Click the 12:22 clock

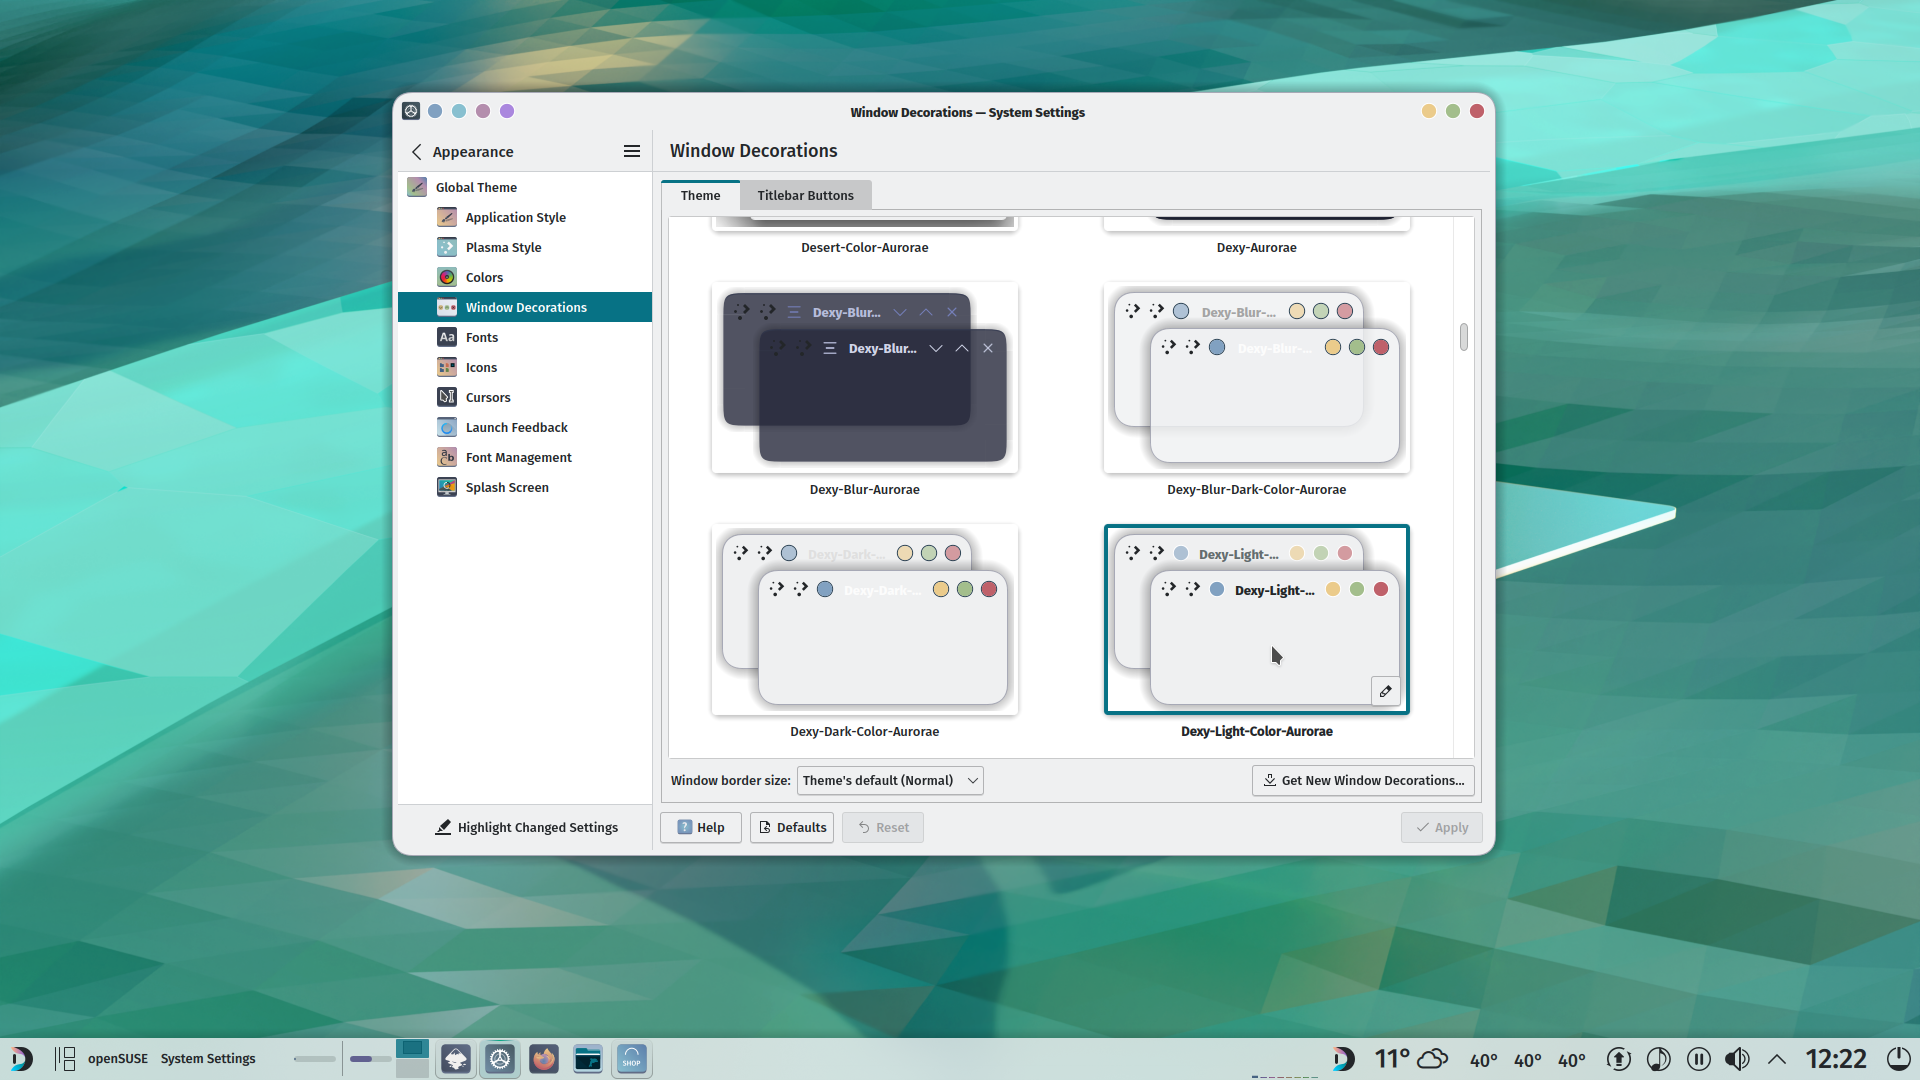1835,1058
